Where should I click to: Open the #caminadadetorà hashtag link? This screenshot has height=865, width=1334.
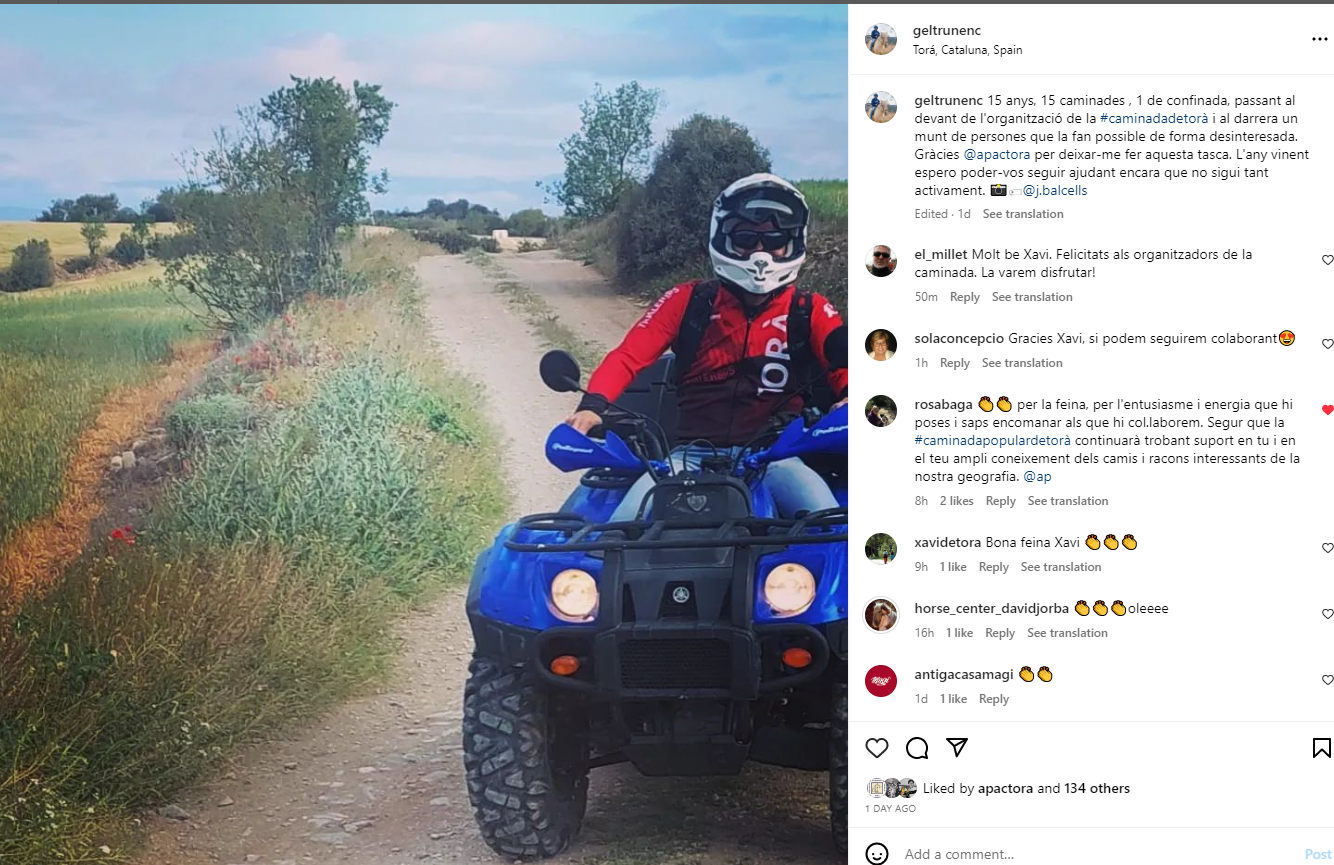[1147, 118]
